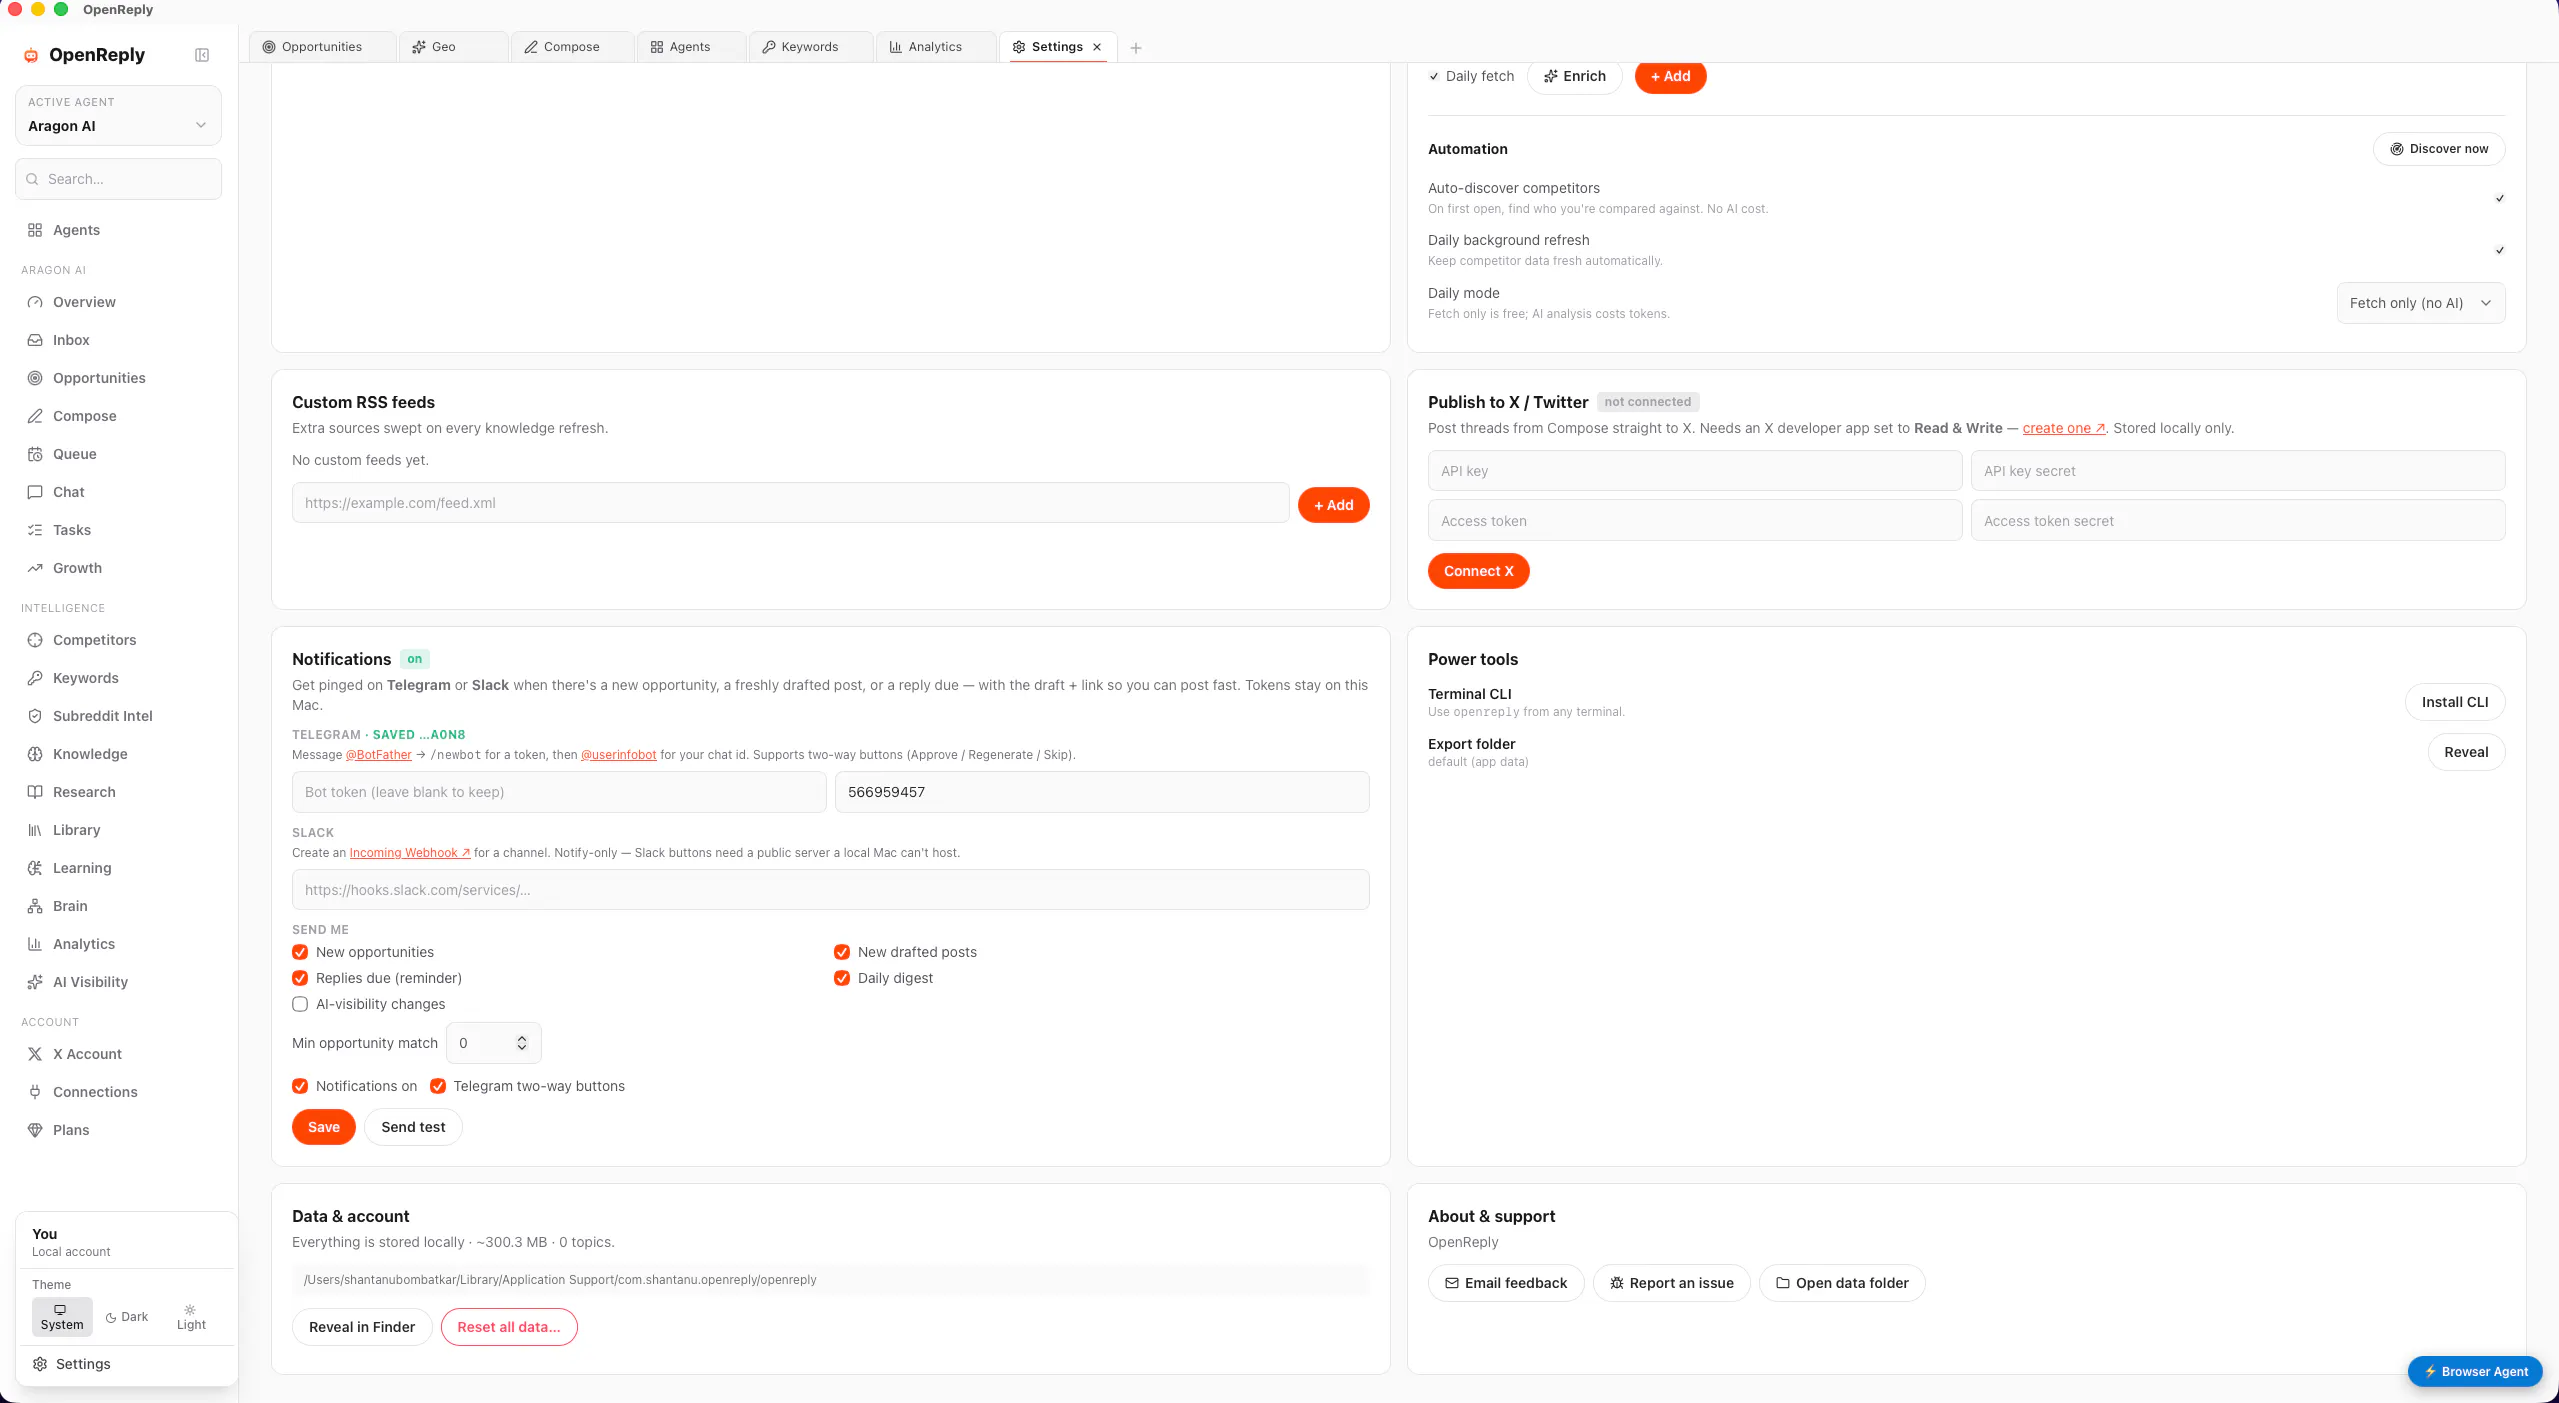Open Compose in the sidebar

pos(118,416)
